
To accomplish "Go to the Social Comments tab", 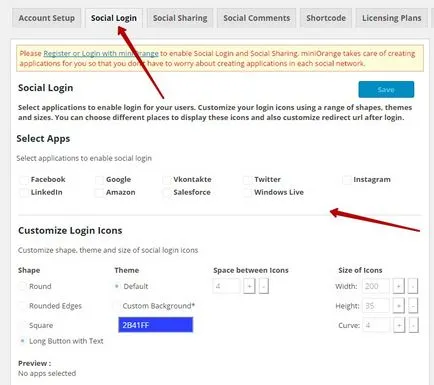I will coord(257,18).
